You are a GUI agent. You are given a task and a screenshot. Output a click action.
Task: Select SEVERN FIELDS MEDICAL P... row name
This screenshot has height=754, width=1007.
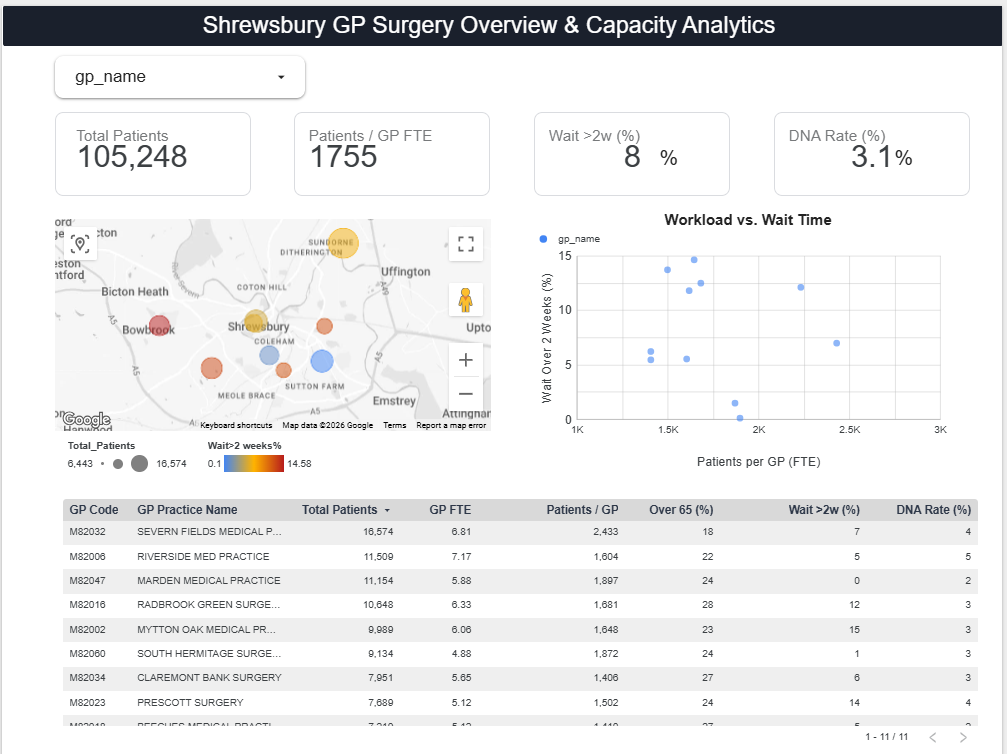(x=209, y=532)
